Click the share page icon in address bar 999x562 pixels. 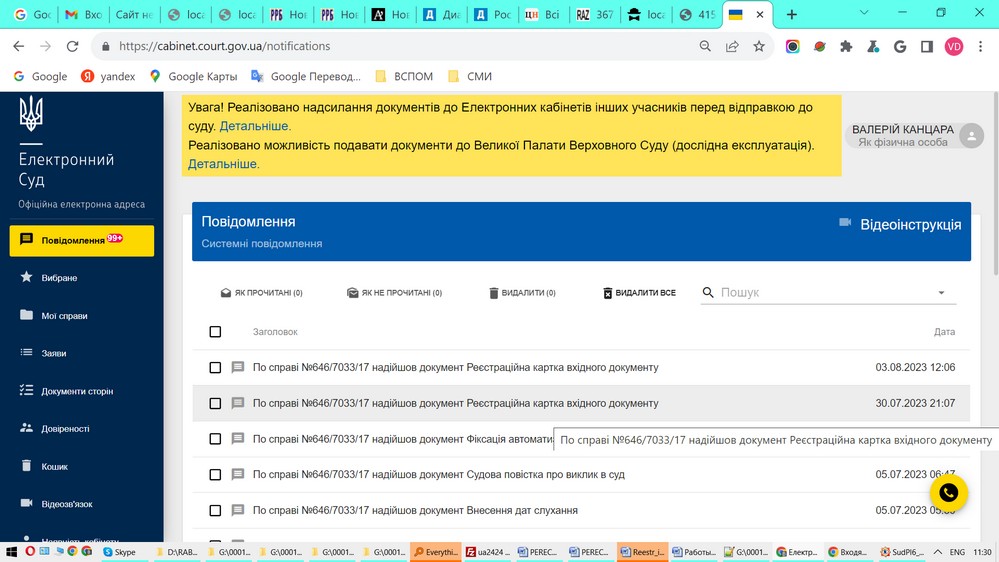732,46
